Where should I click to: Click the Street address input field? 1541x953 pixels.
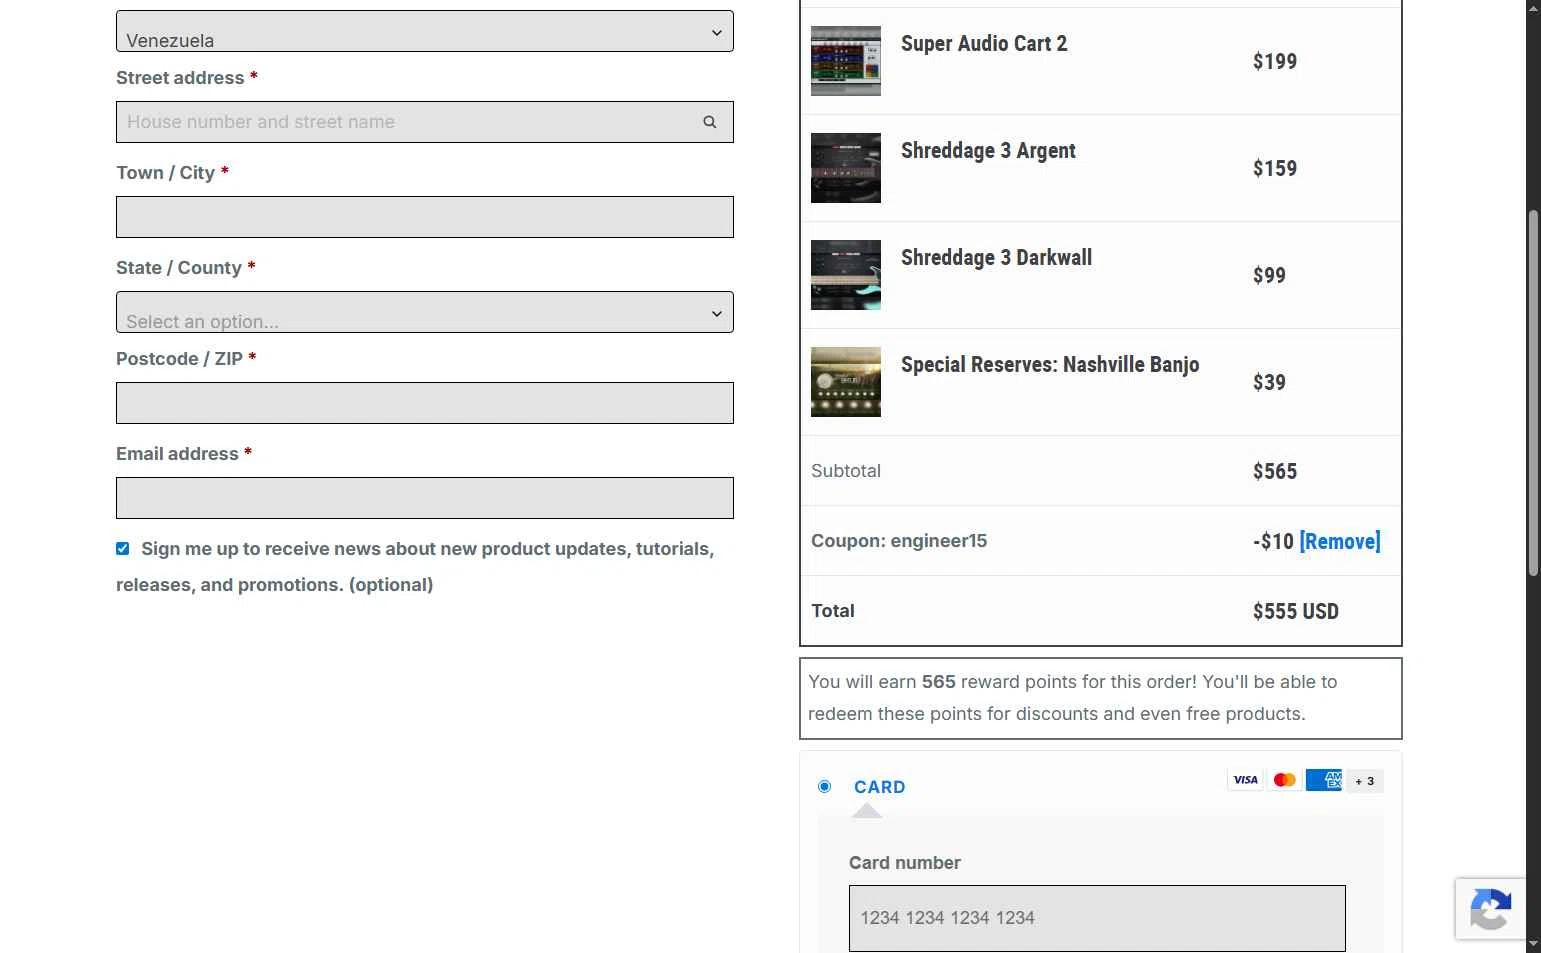[x=425, y=122]
